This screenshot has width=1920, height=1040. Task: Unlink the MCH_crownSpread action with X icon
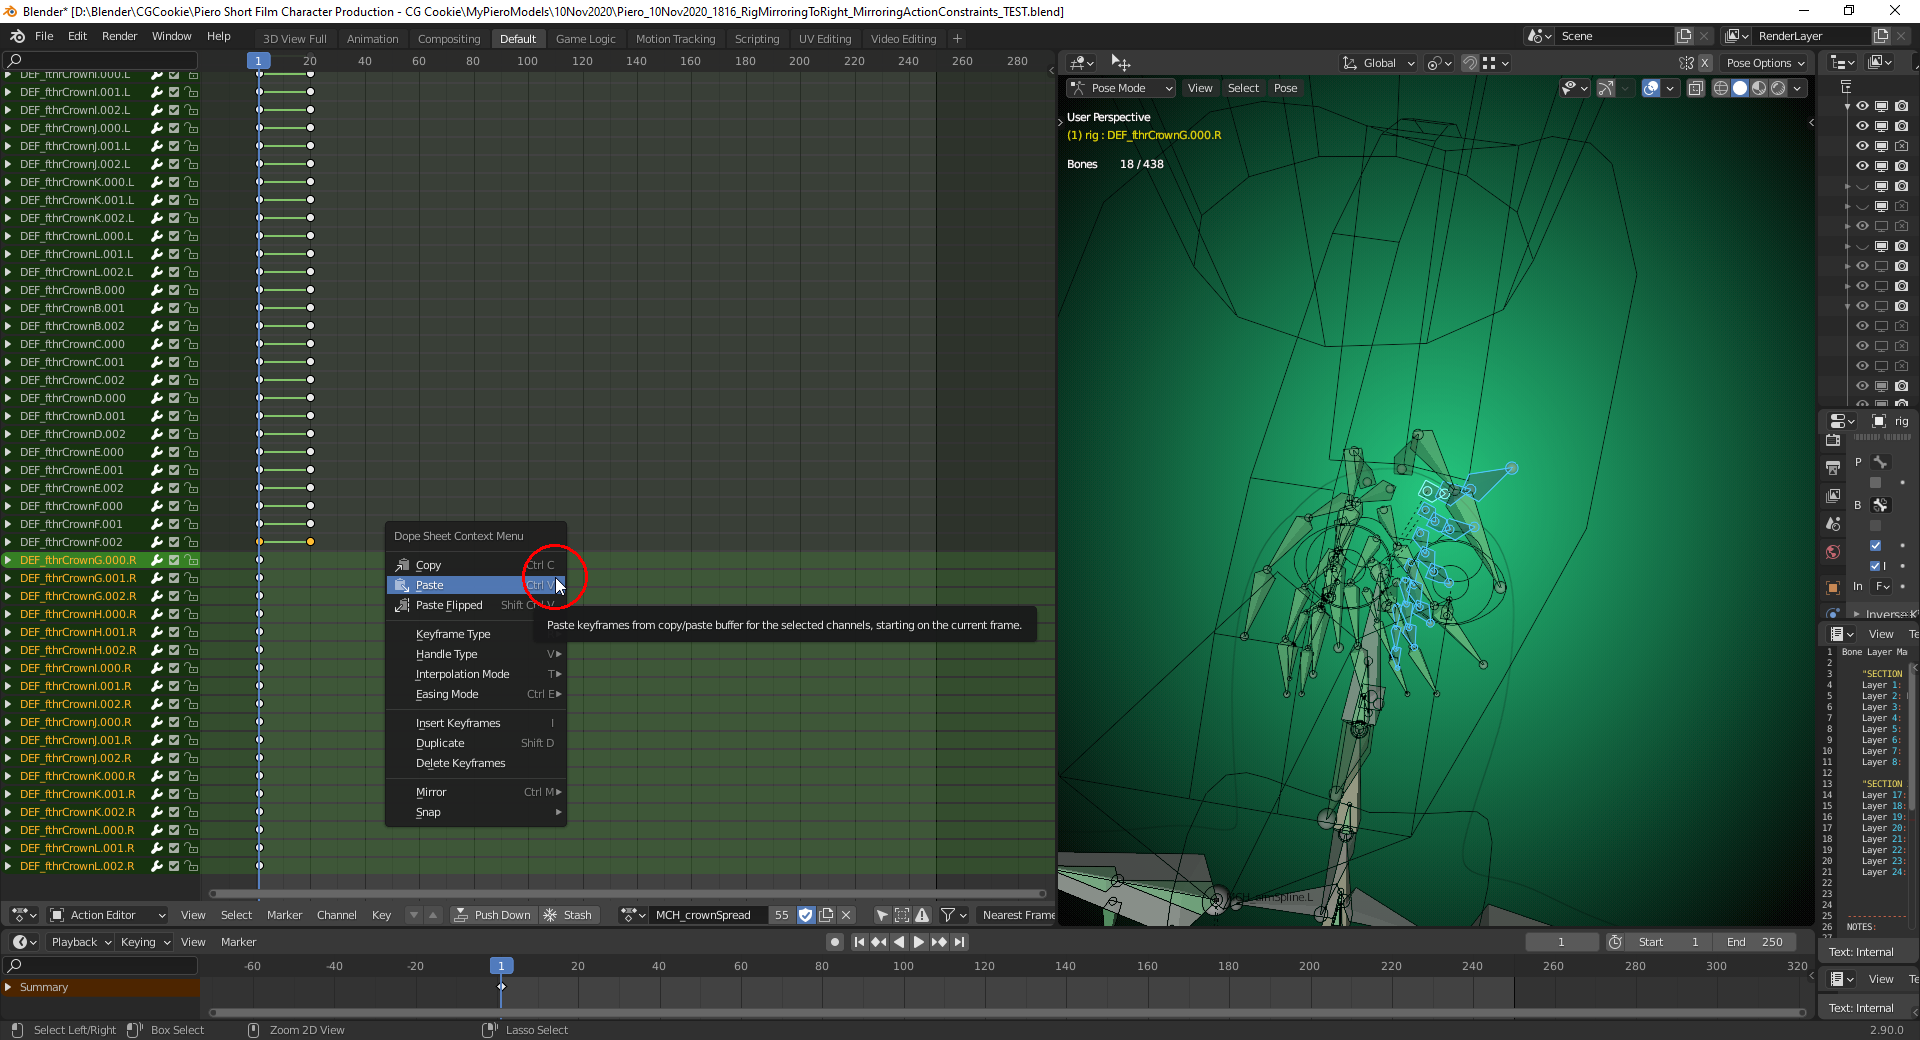(x=846, y=915)
